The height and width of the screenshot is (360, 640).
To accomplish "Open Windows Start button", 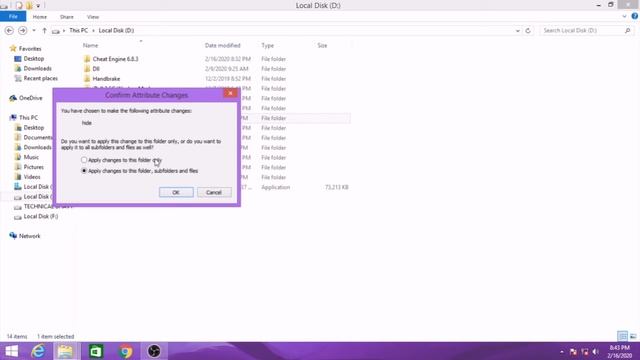I will tap(11, 351).
